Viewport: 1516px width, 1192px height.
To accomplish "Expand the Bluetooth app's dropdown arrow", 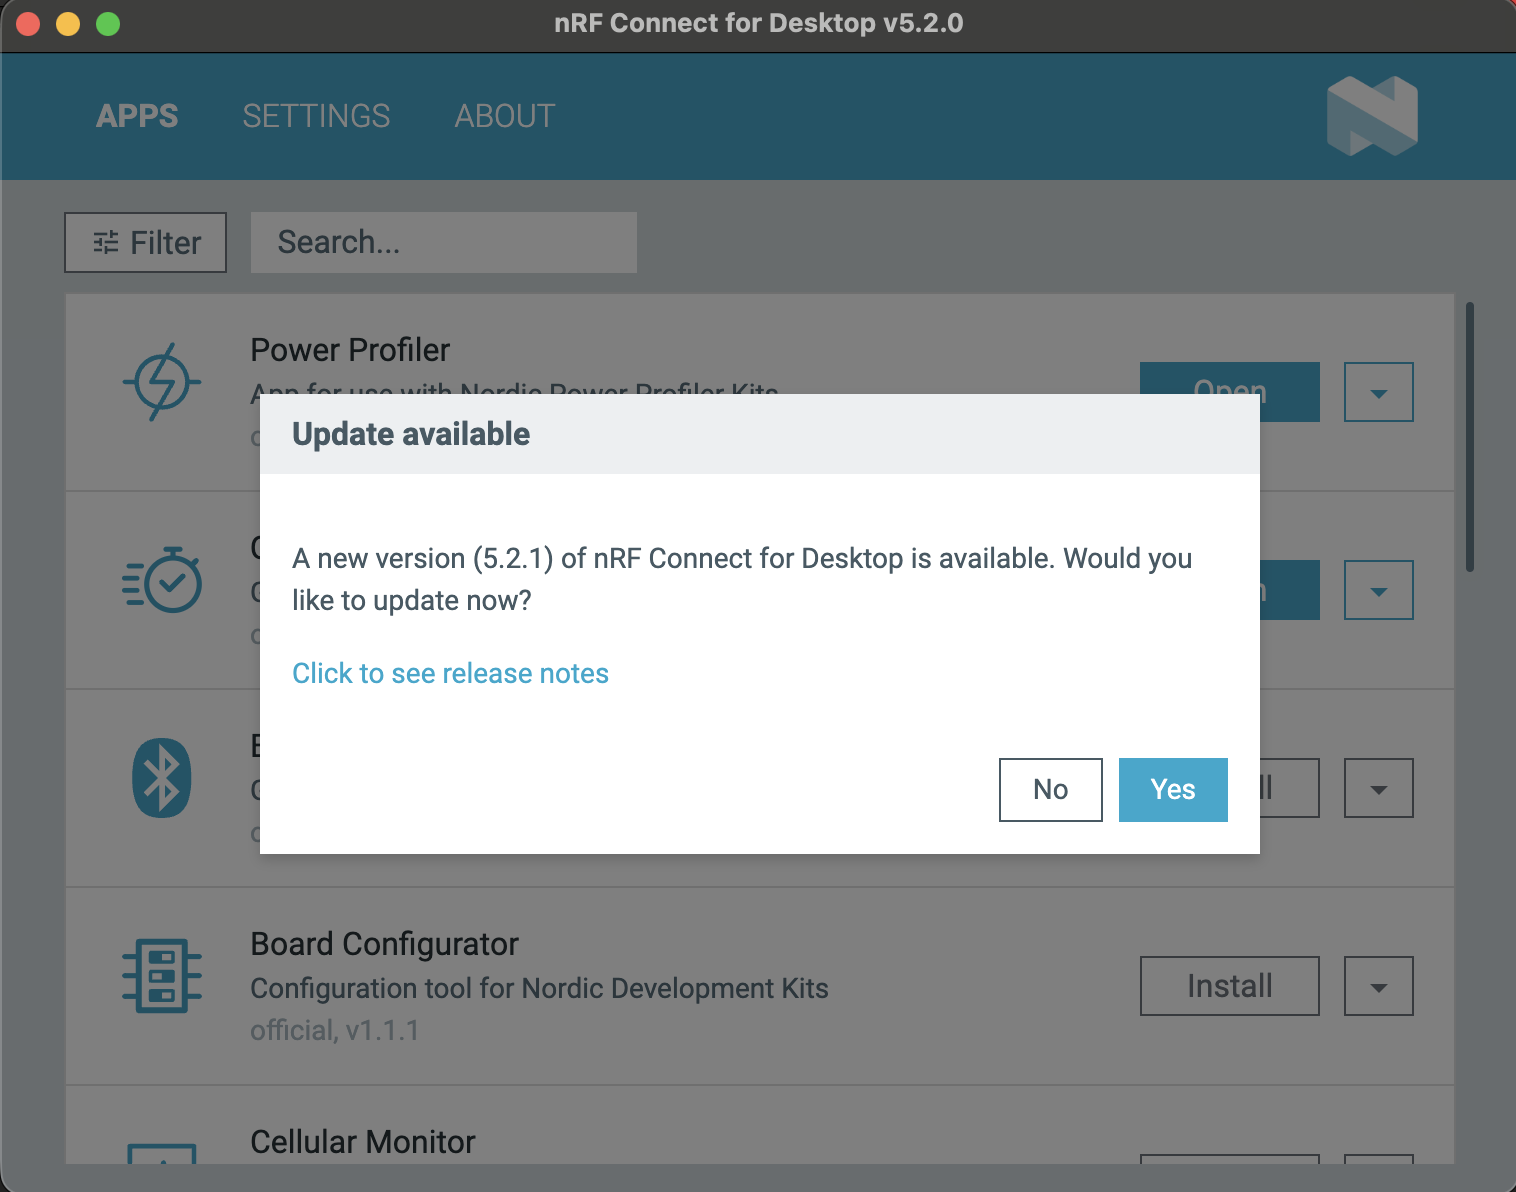I will pos(1379,788).
